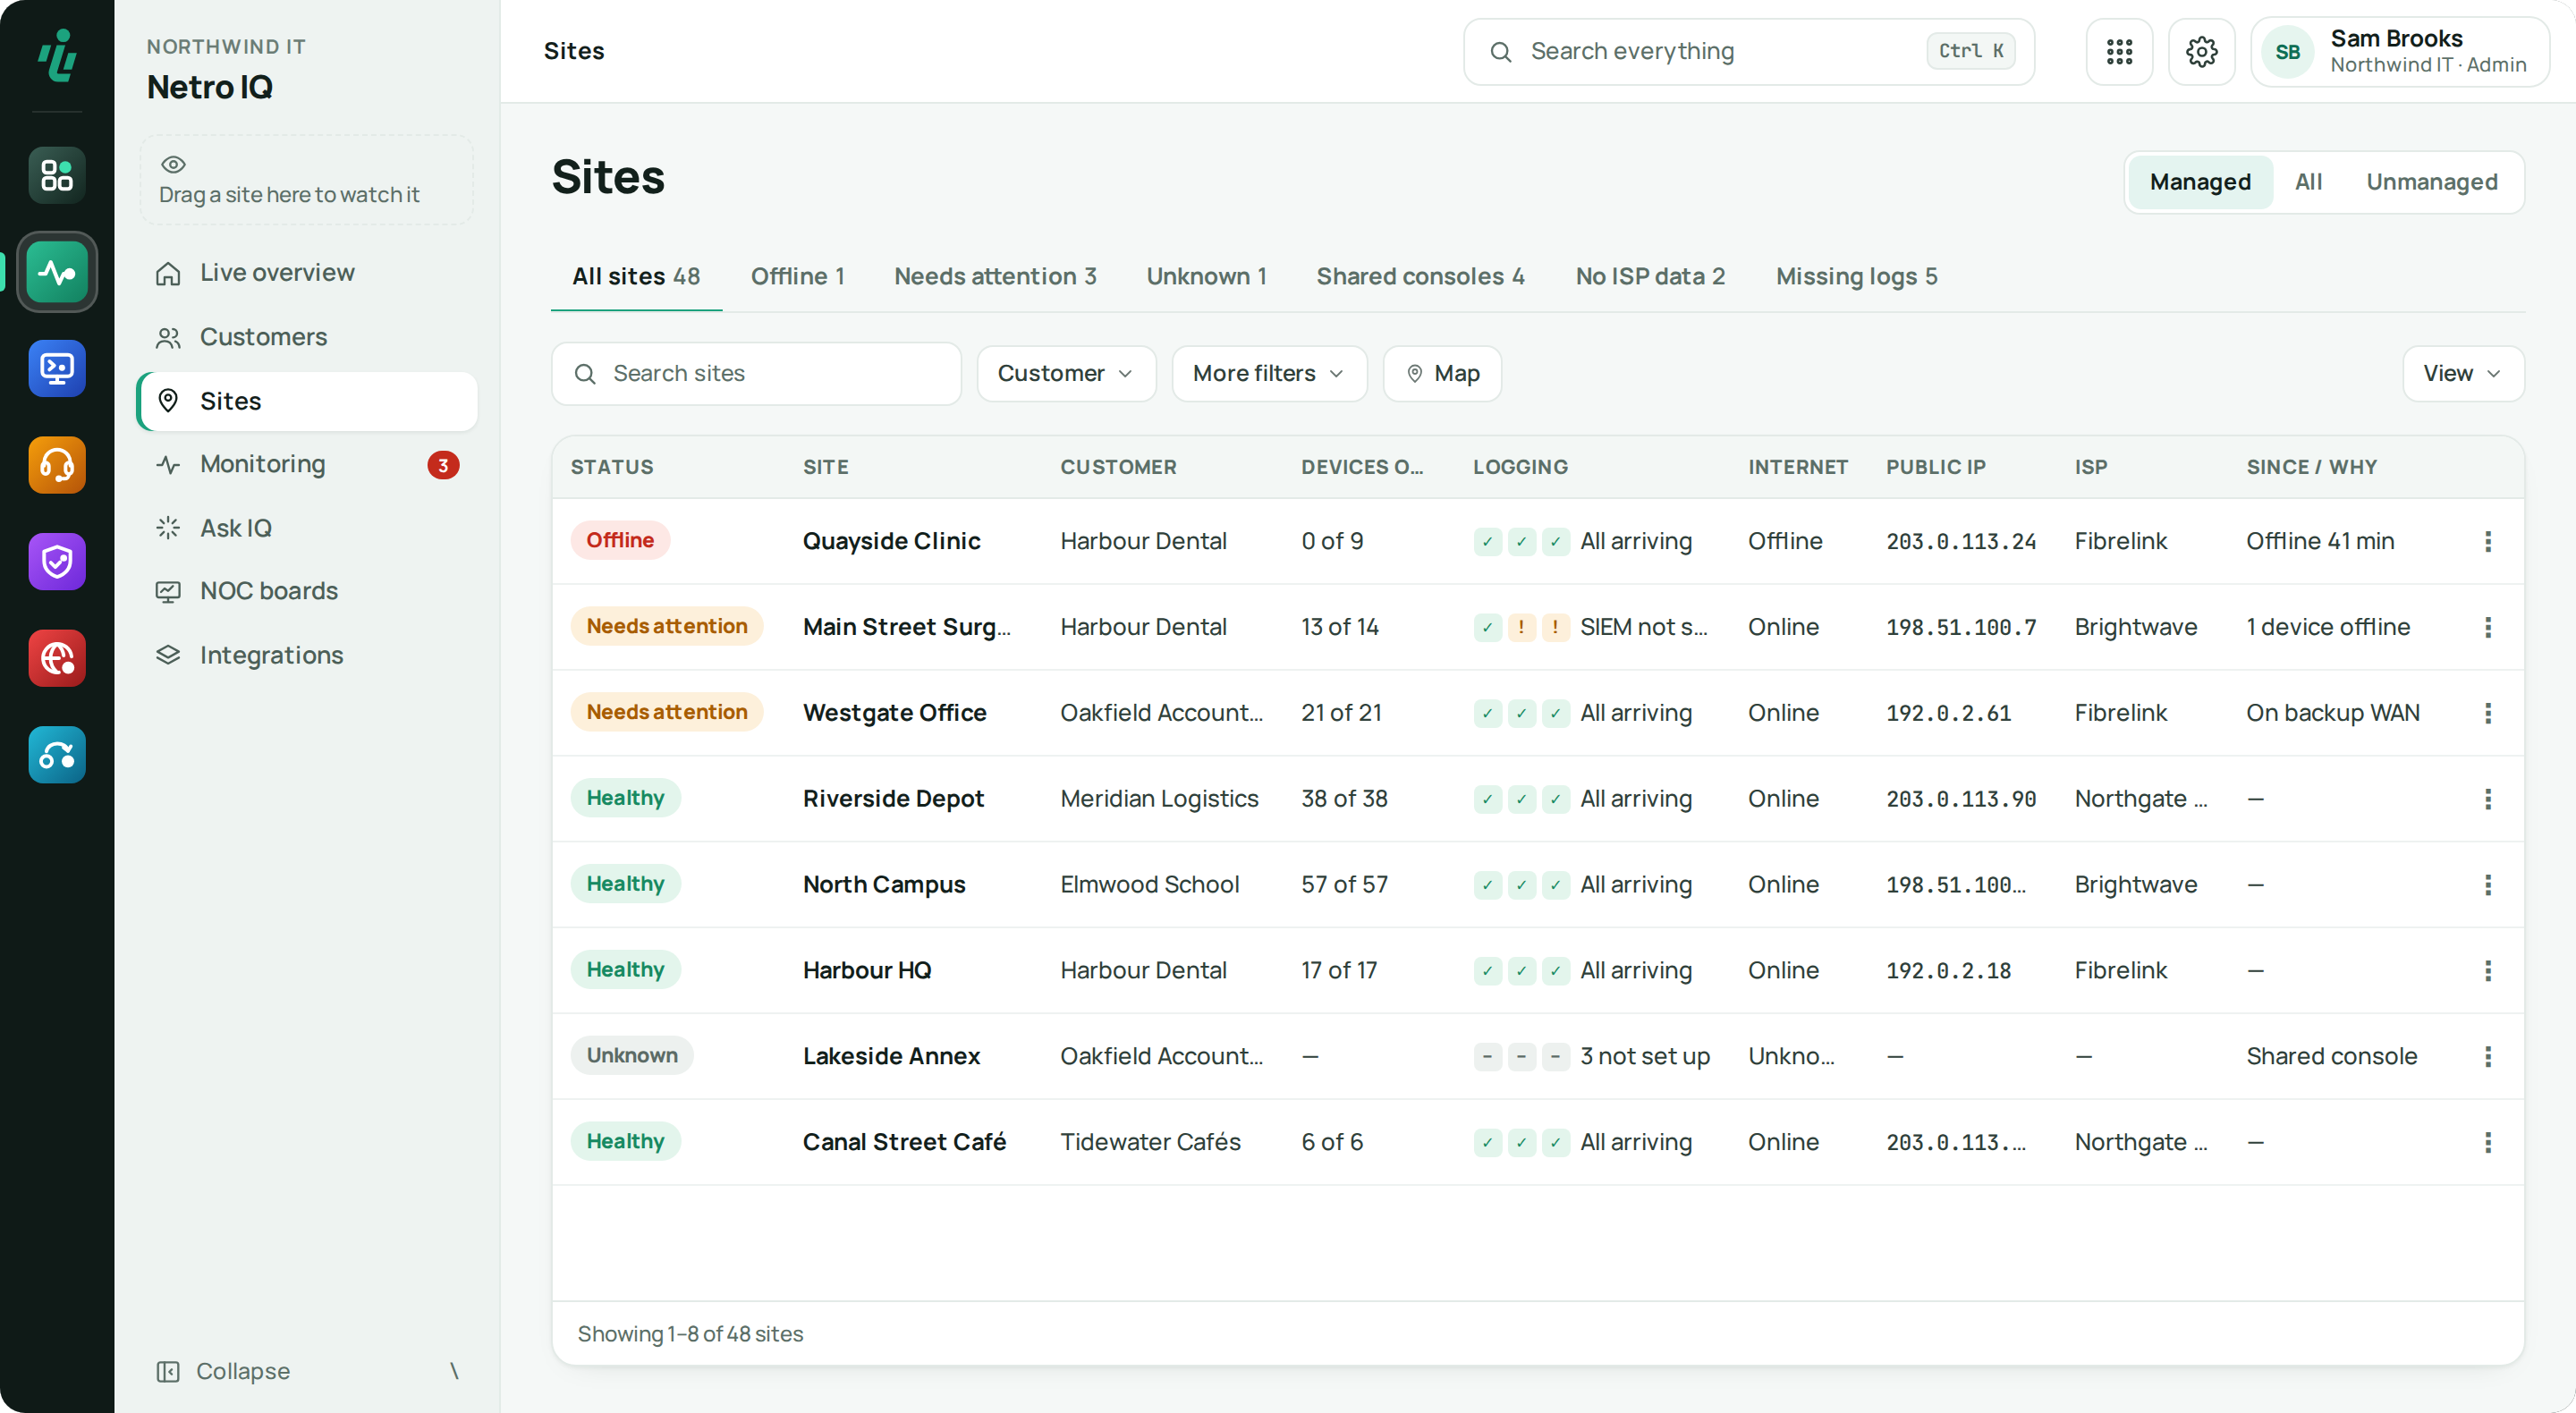
Task: Open the Main Street Surg... site row
Action: [x=1537, y=627]
